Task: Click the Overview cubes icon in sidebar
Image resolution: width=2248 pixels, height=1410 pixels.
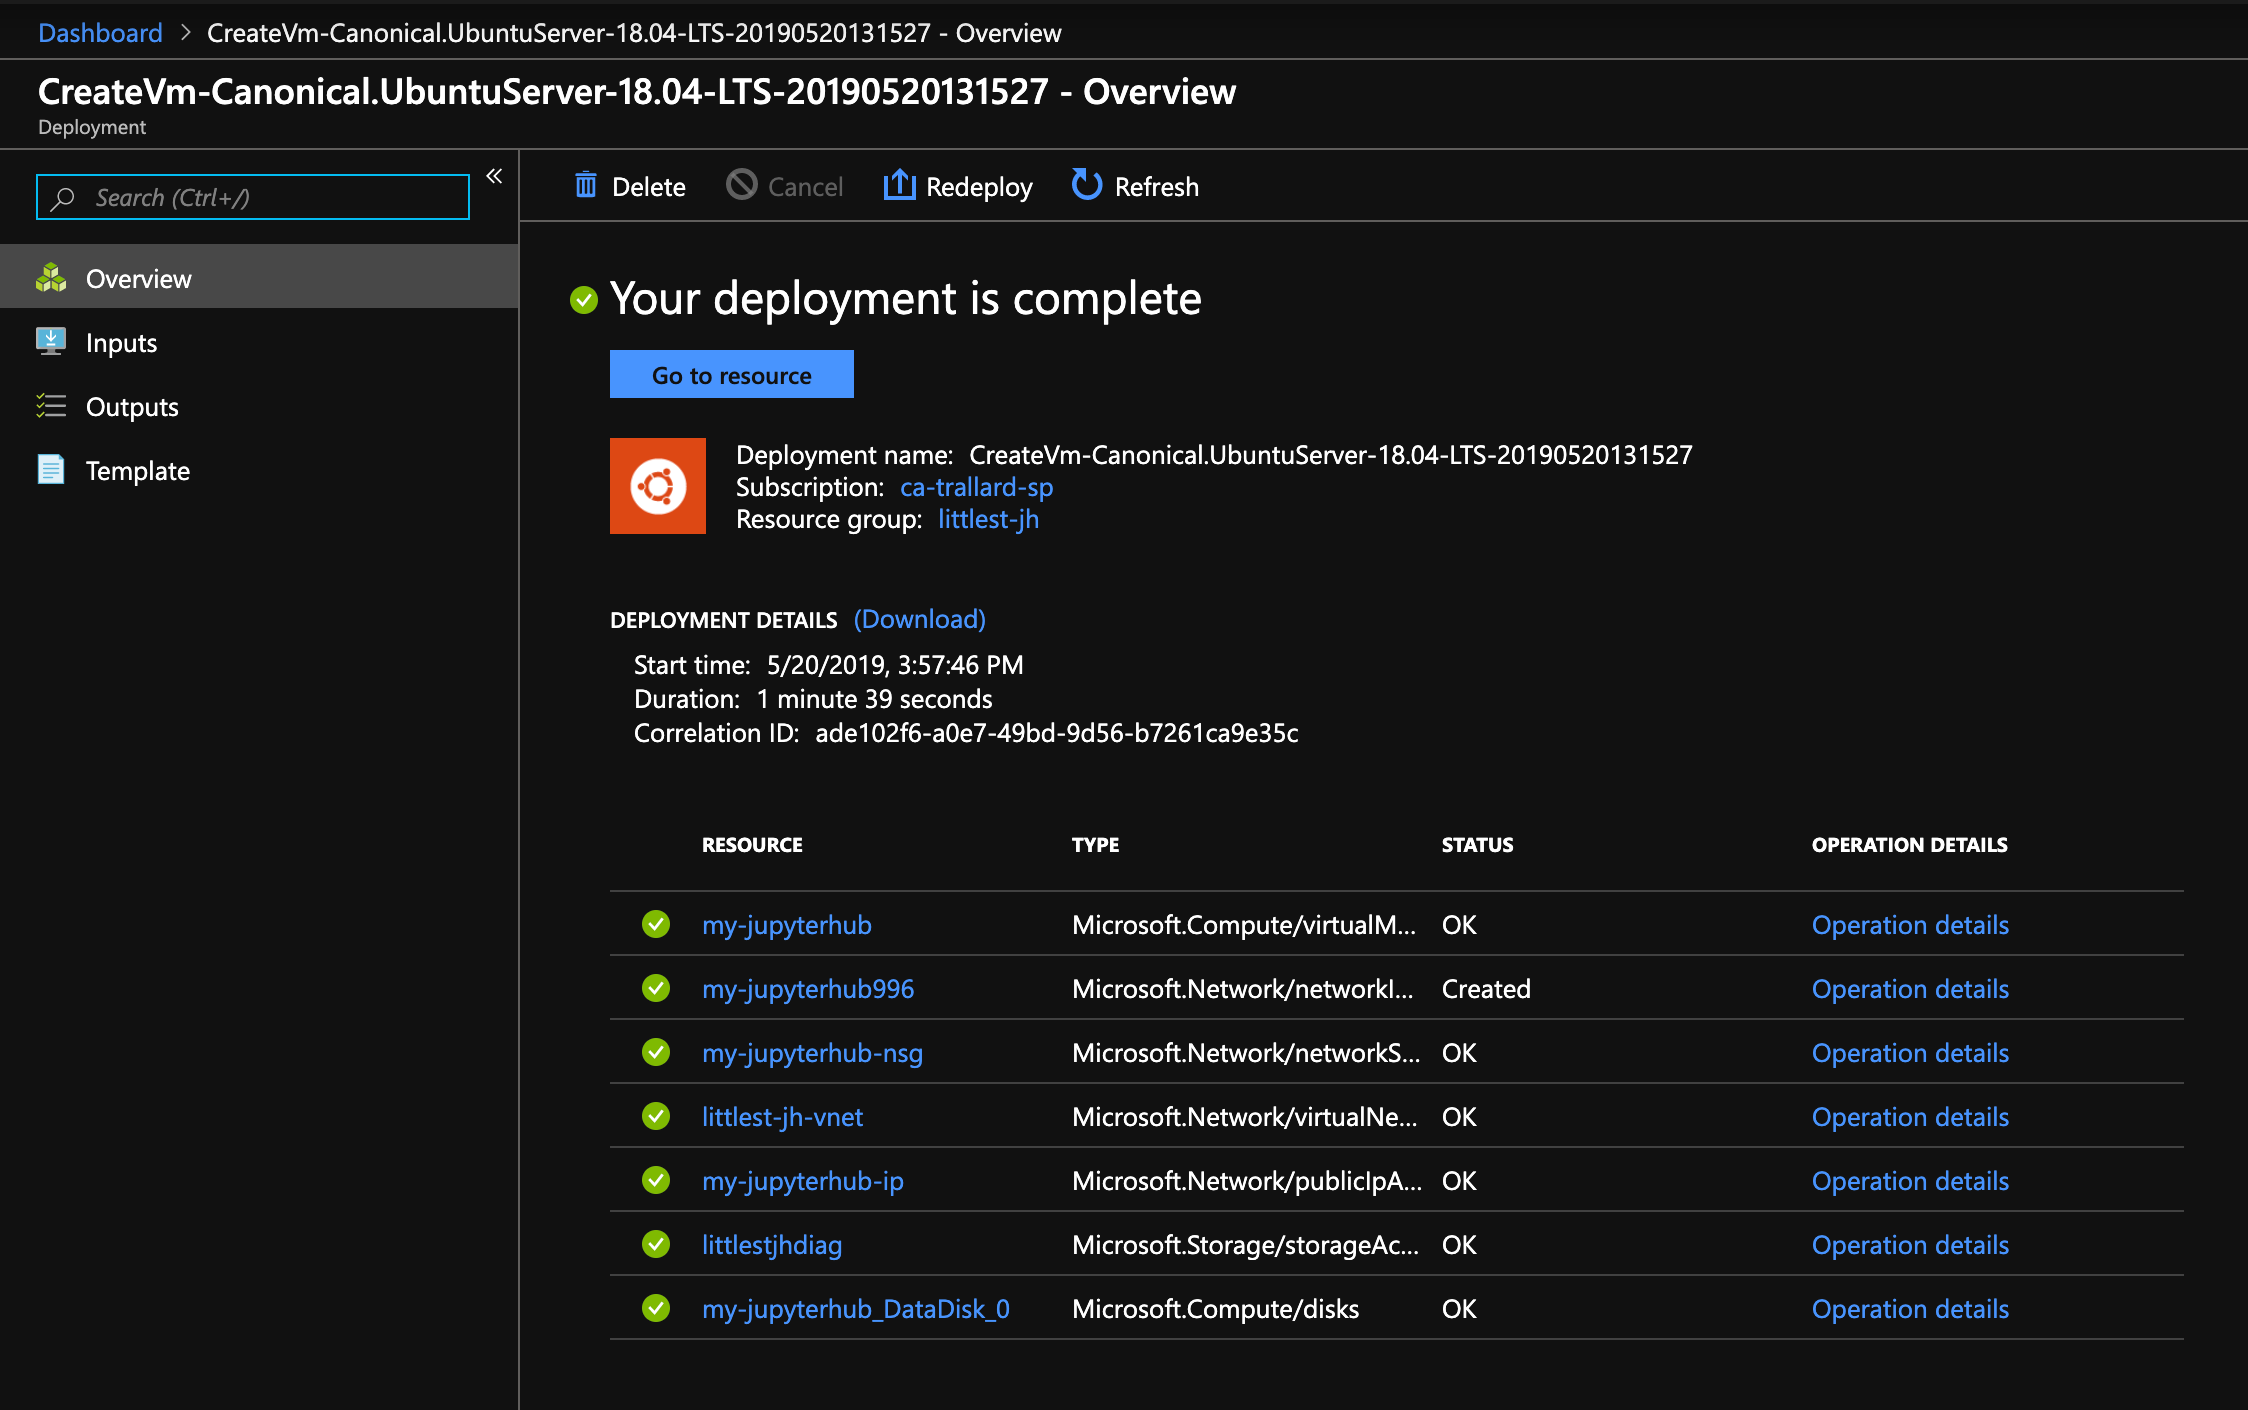Action: coord(51,278)
